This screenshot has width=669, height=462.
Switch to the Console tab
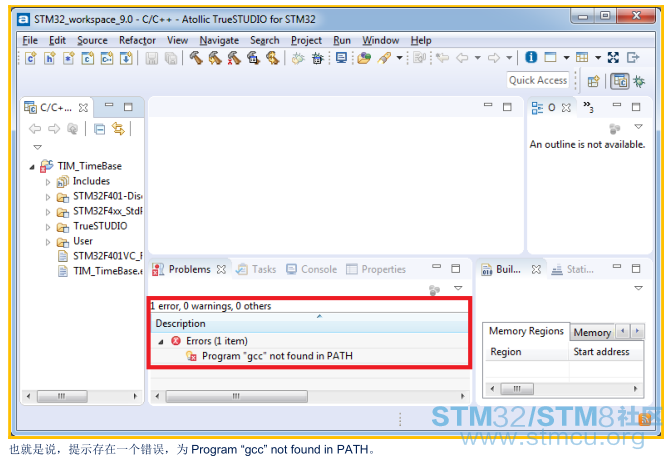311,269
